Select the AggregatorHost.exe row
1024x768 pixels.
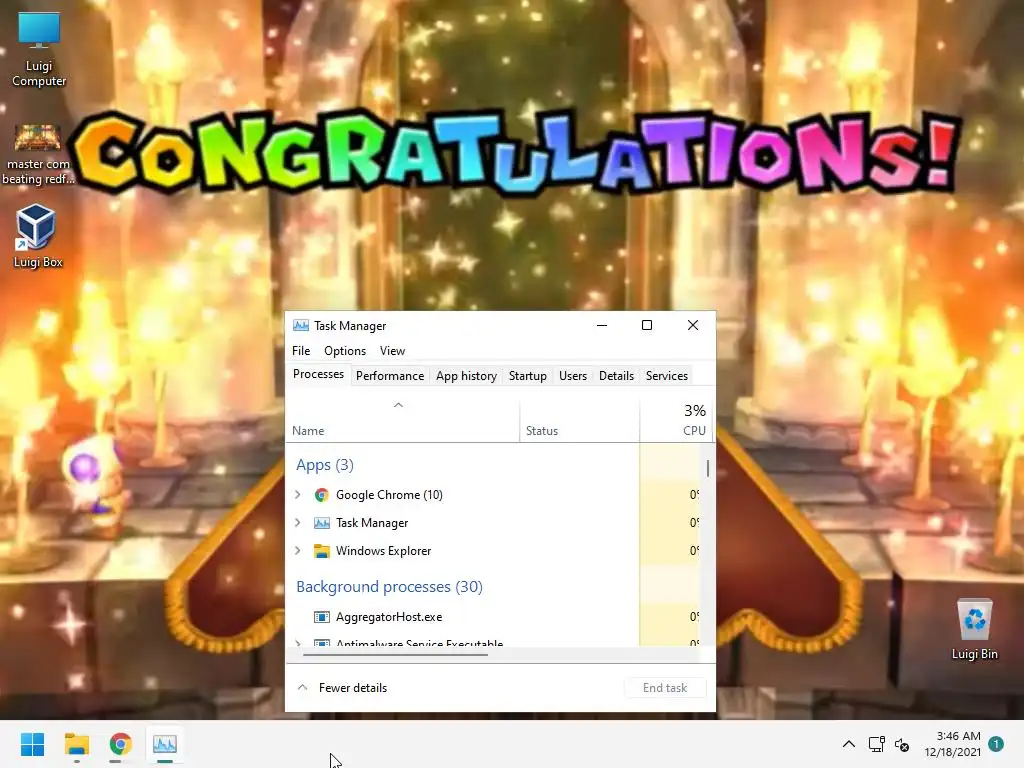click(493, 617)
